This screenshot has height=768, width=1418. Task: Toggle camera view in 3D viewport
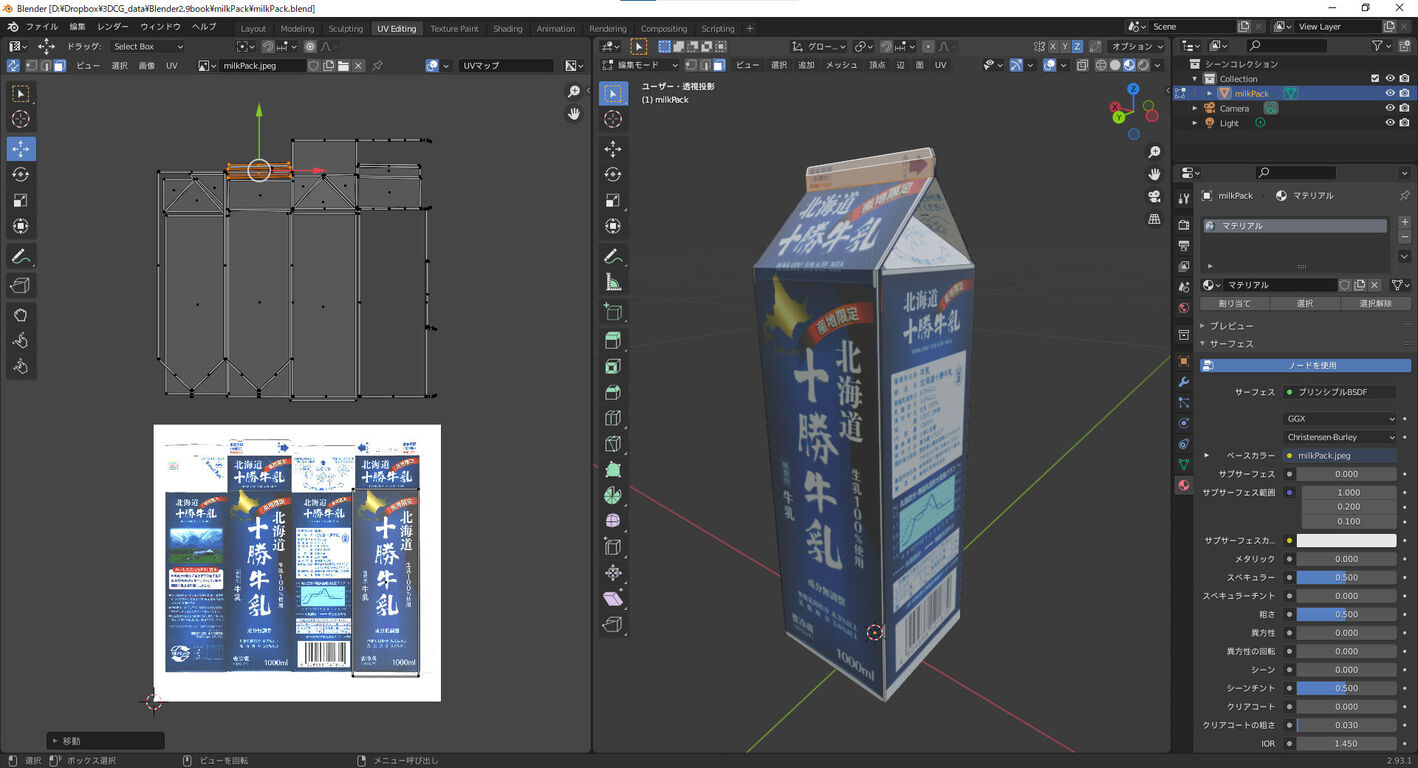[x=1154, y=196]
